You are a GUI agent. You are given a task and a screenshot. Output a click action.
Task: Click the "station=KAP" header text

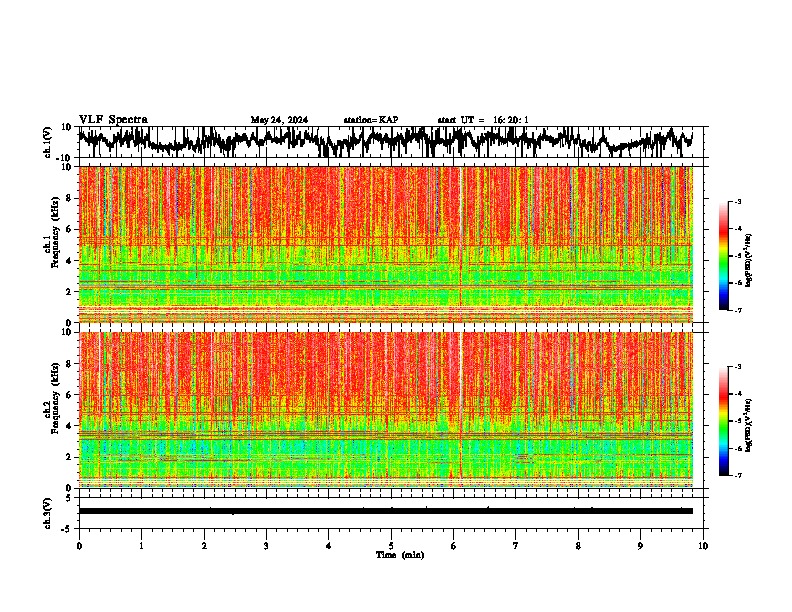(371, 120)
